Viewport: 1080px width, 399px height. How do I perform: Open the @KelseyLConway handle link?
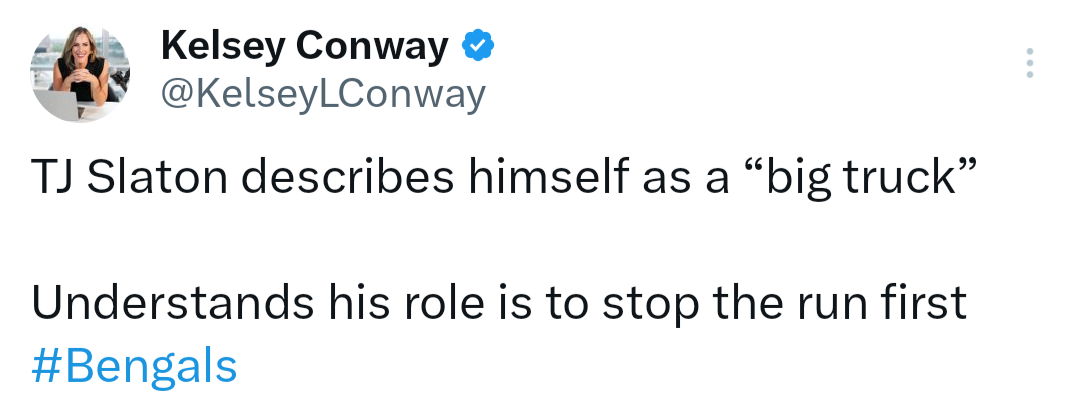click(x=323, y=95)
